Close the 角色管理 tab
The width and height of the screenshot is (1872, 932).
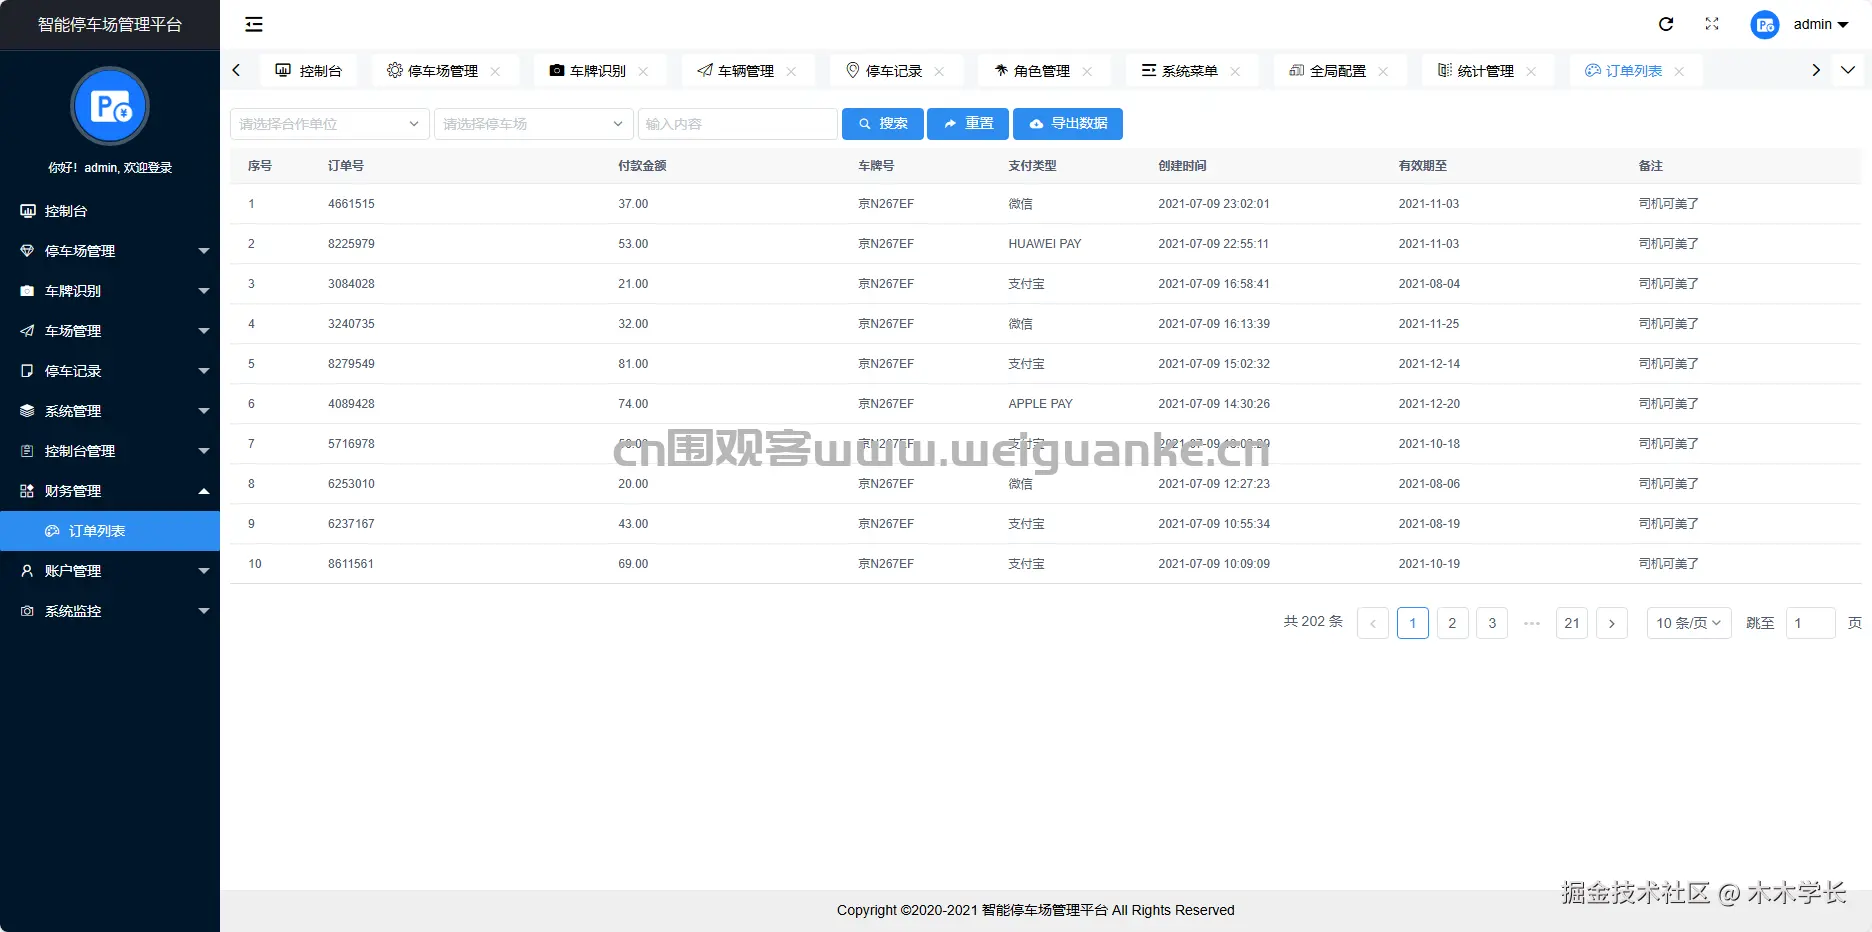(x=1087, y=71)
